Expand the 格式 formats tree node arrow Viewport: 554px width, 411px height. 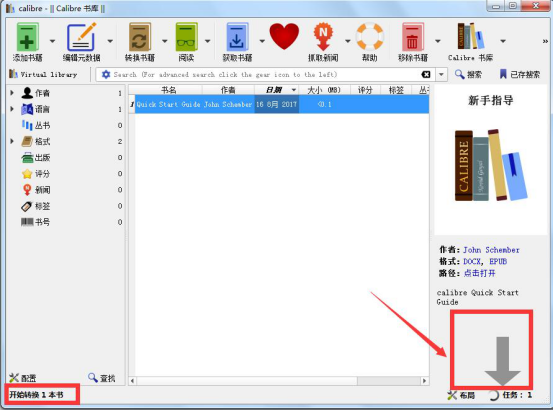12,141
